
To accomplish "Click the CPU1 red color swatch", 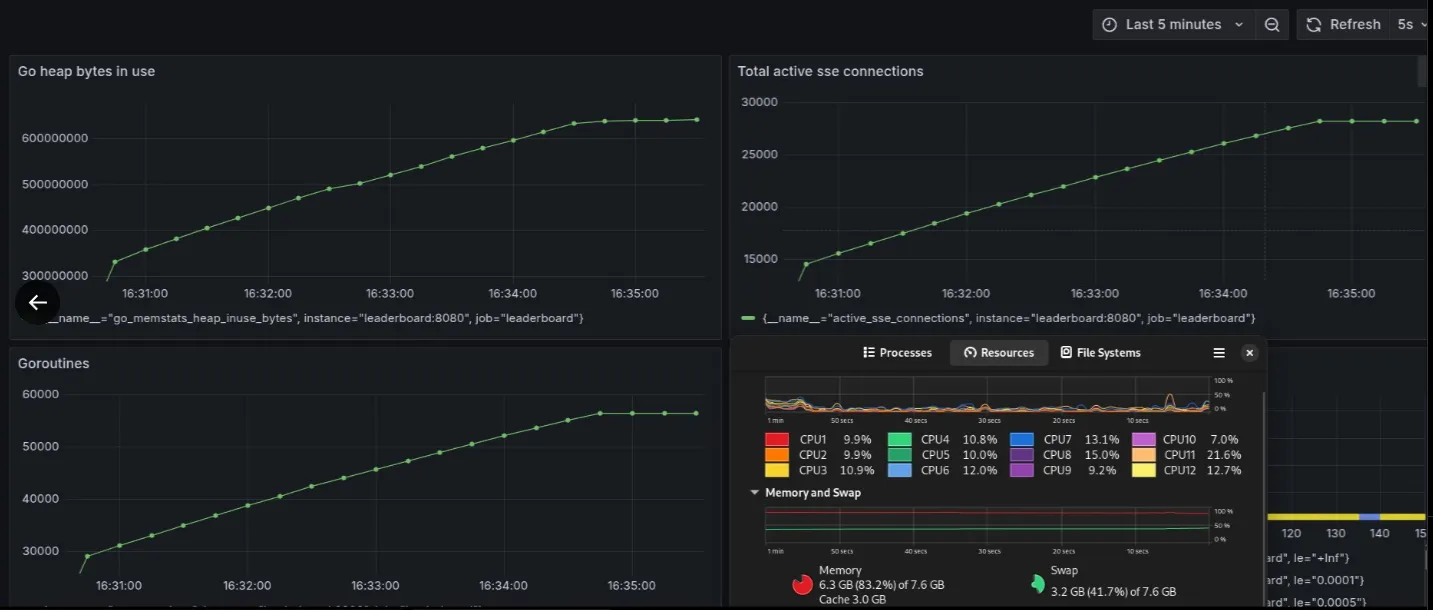I will 778,438.
